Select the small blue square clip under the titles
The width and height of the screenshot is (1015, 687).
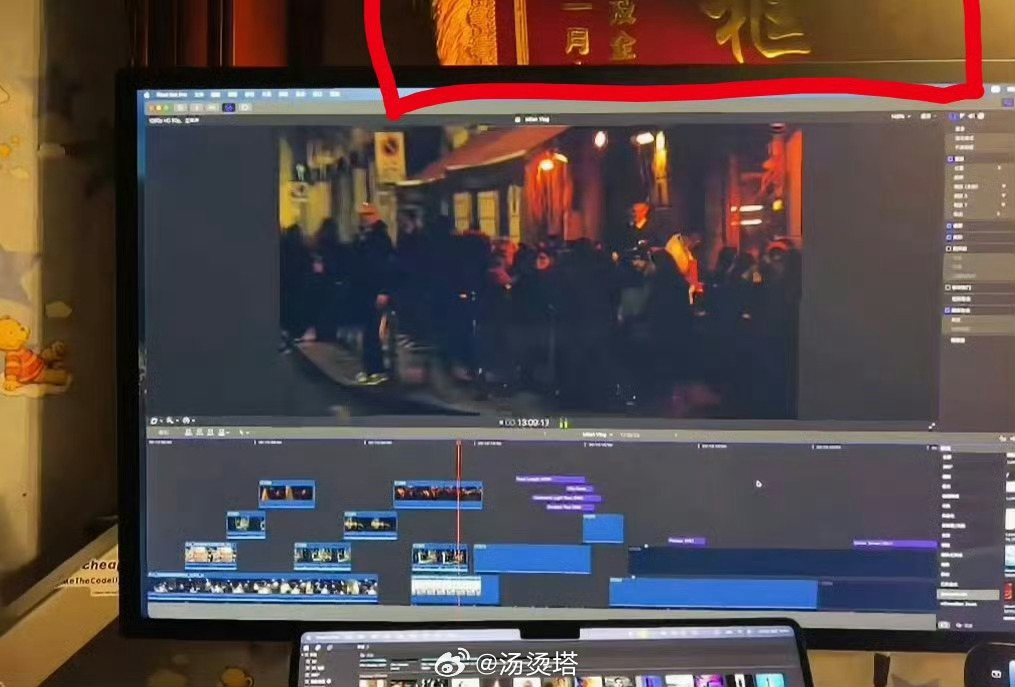[x=603, y=528]
